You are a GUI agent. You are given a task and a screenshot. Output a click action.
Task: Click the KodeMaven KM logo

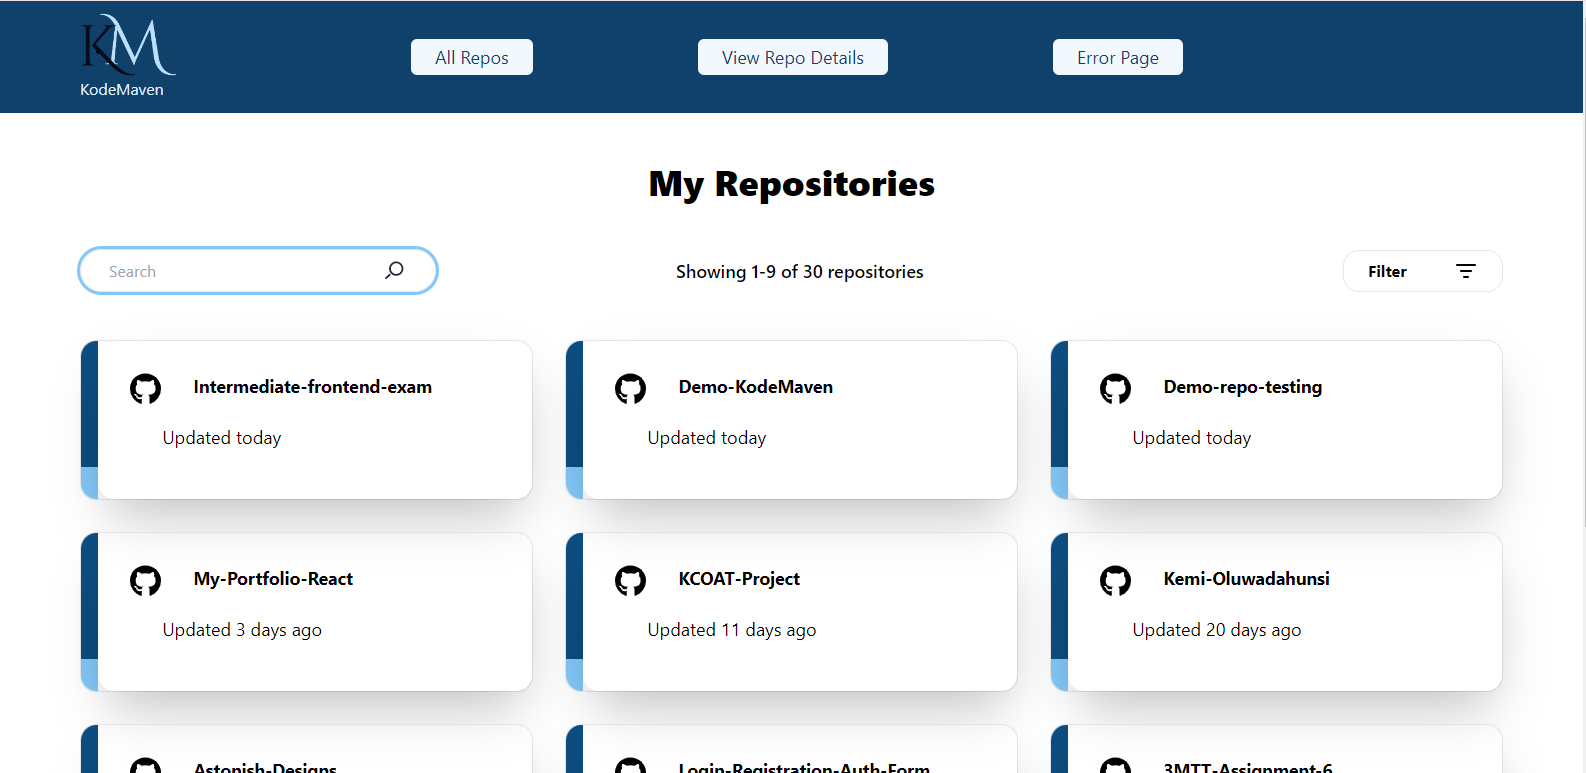coord(128,45)
